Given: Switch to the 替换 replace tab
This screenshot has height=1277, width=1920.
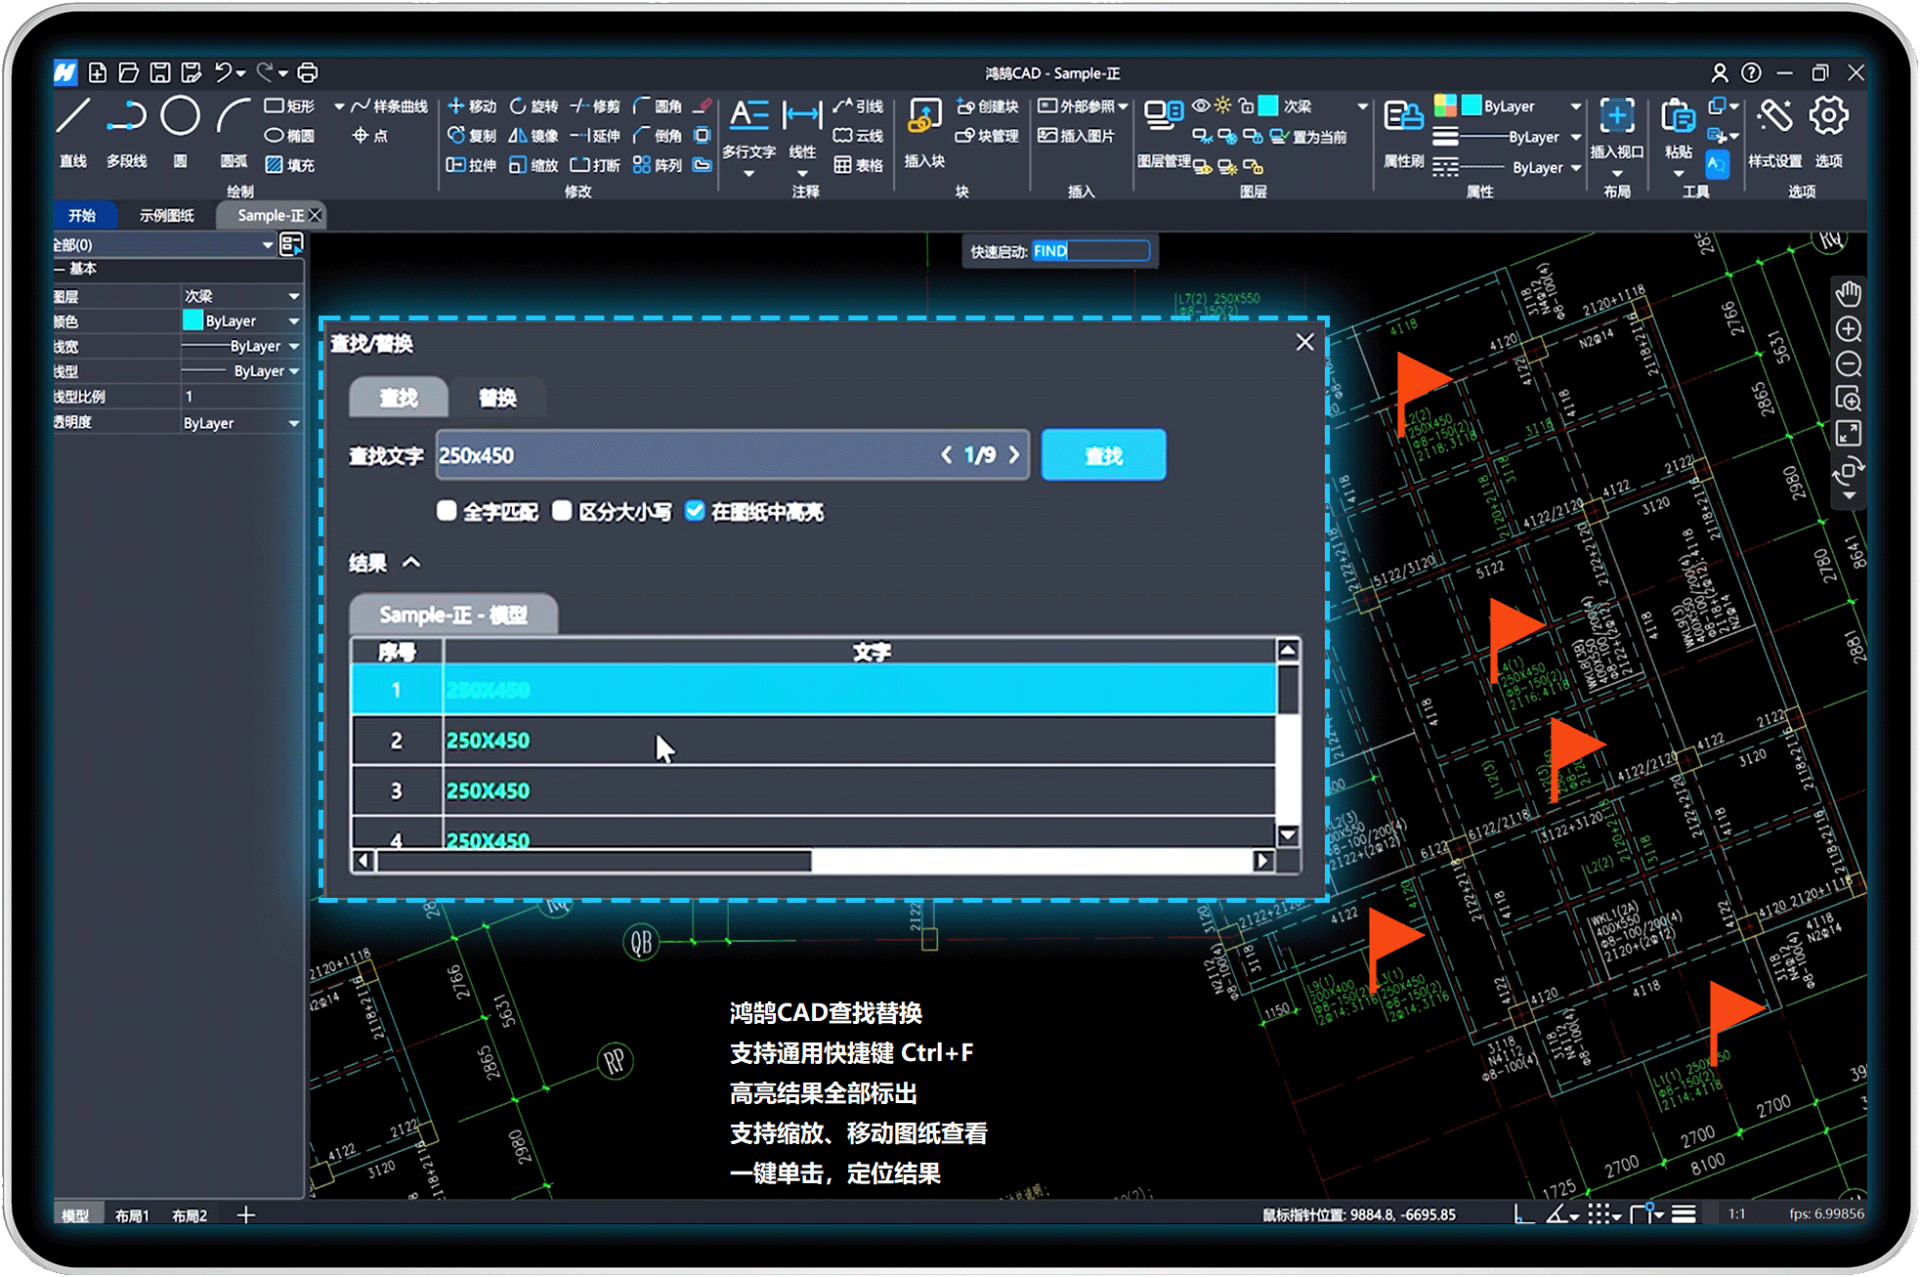Looking at the screenshot, I should (497, 398).
